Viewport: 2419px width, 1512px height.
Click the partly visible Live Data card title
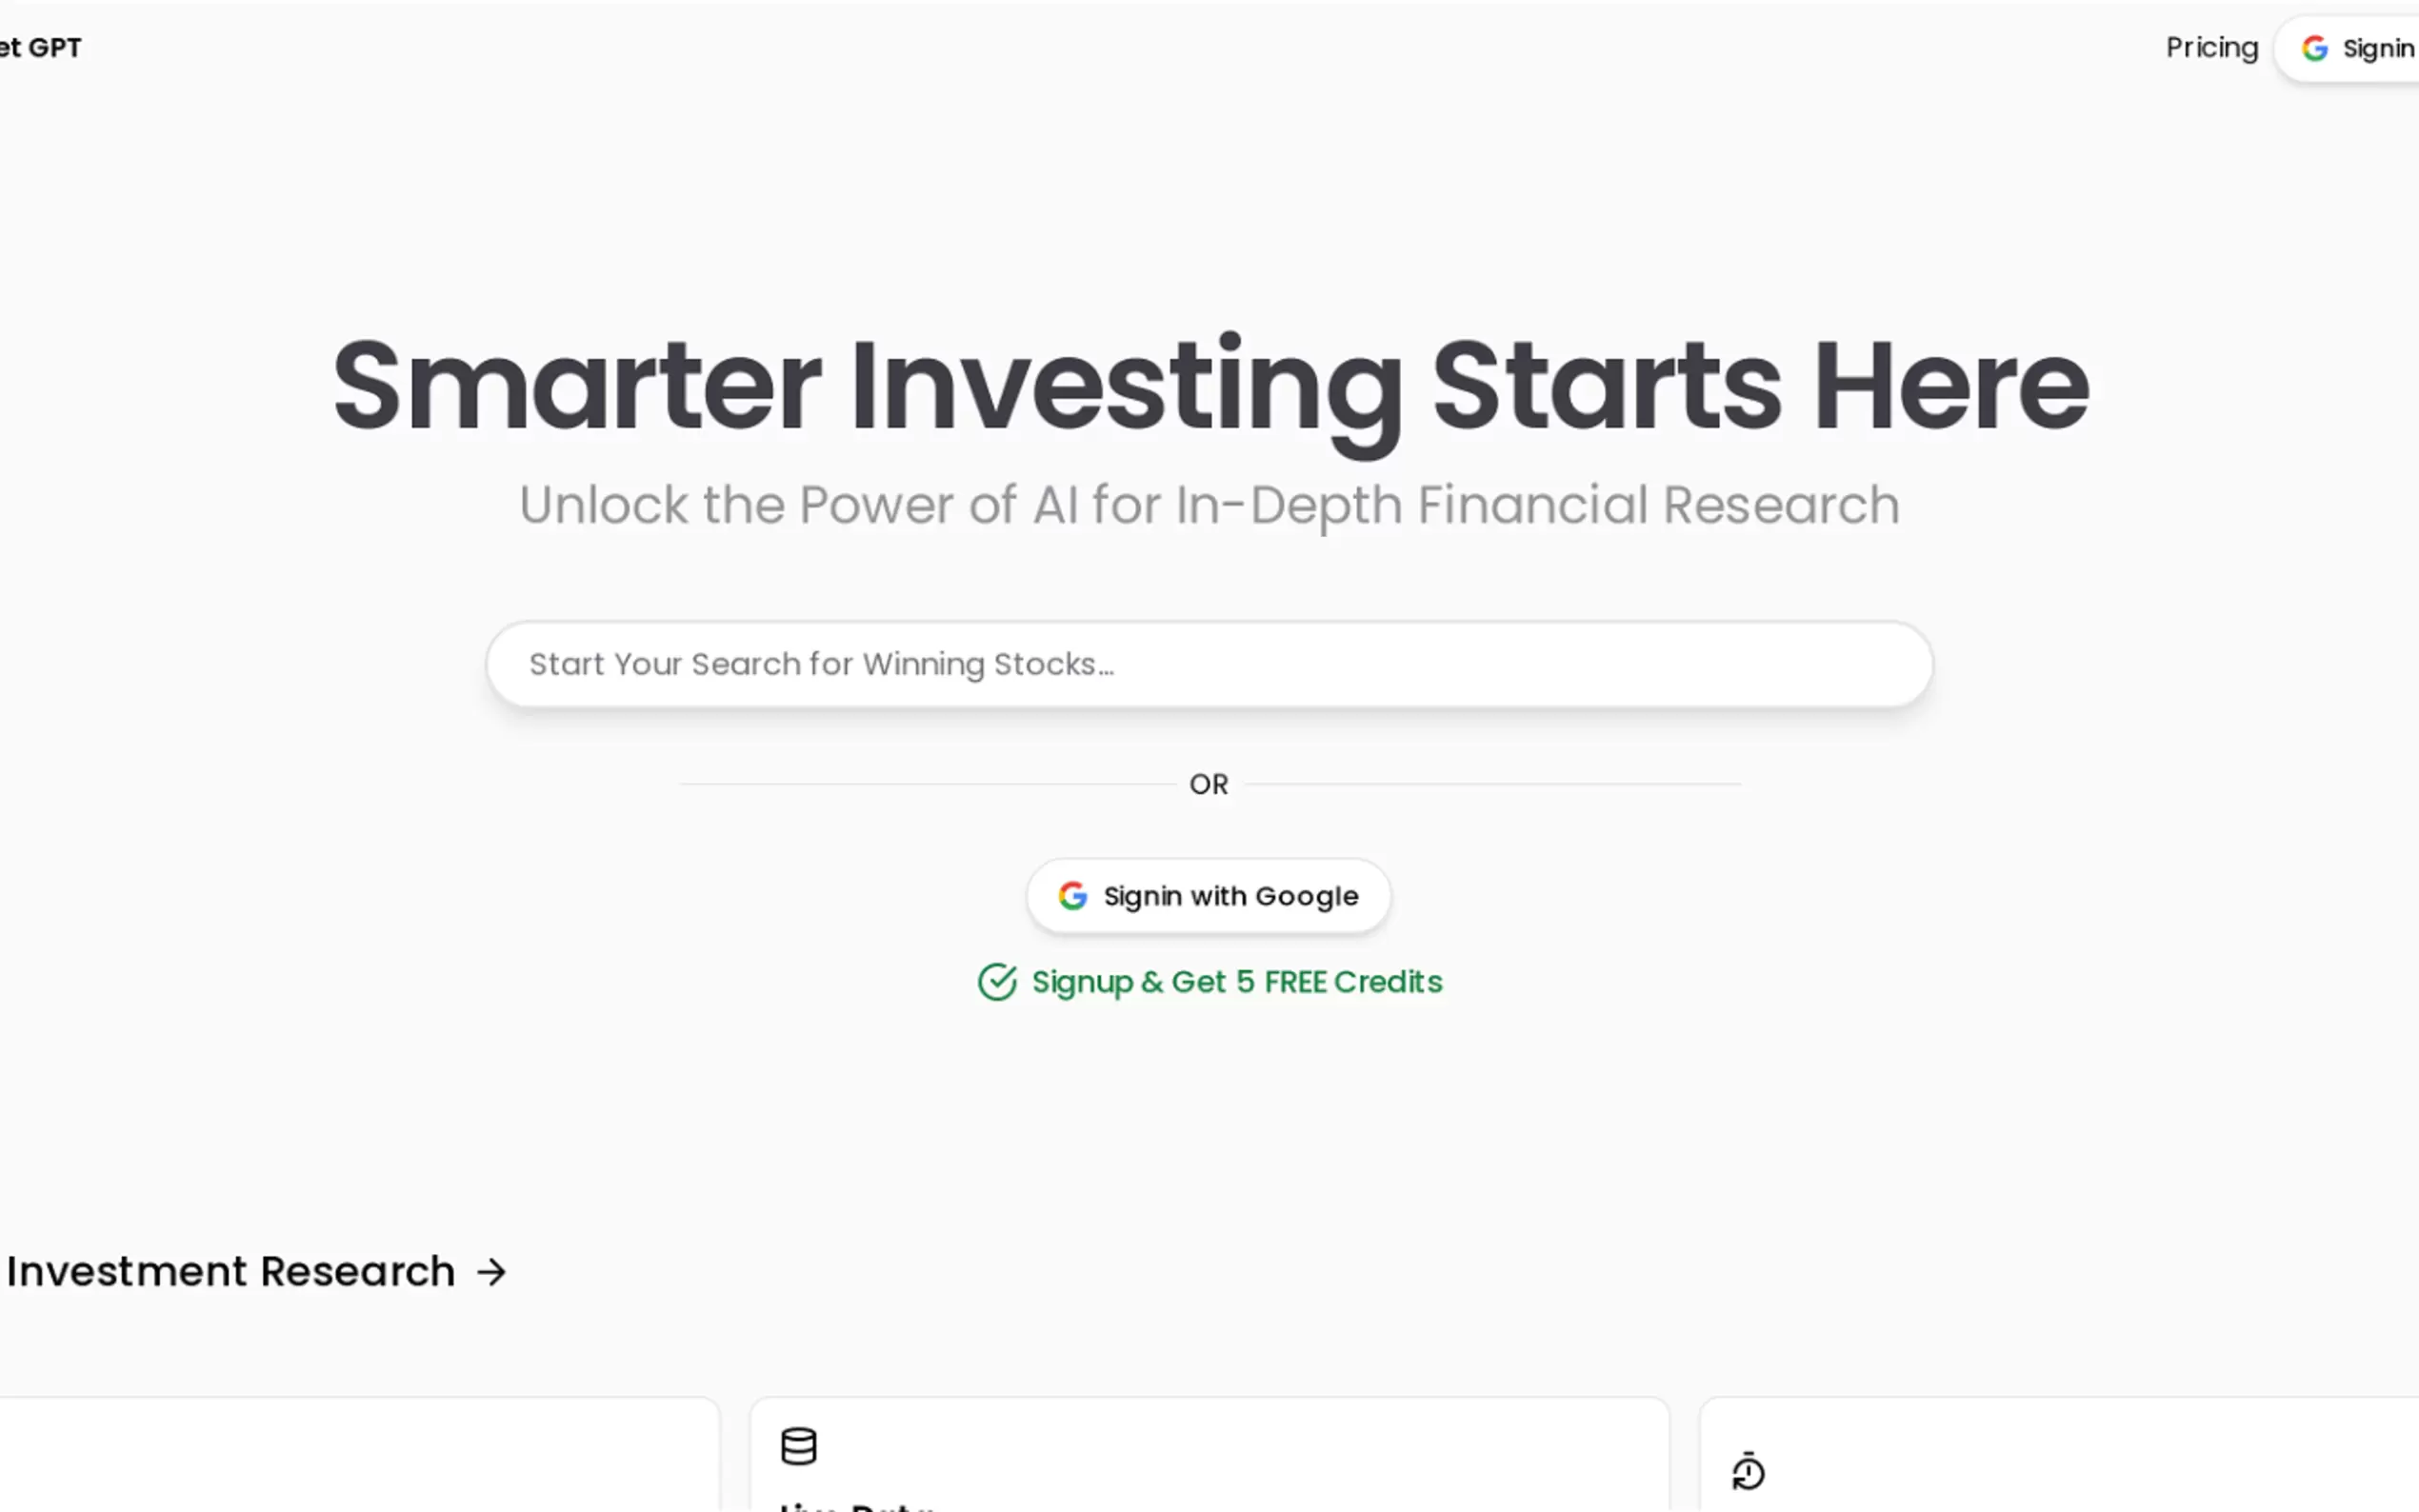(x=856, y=1505)
